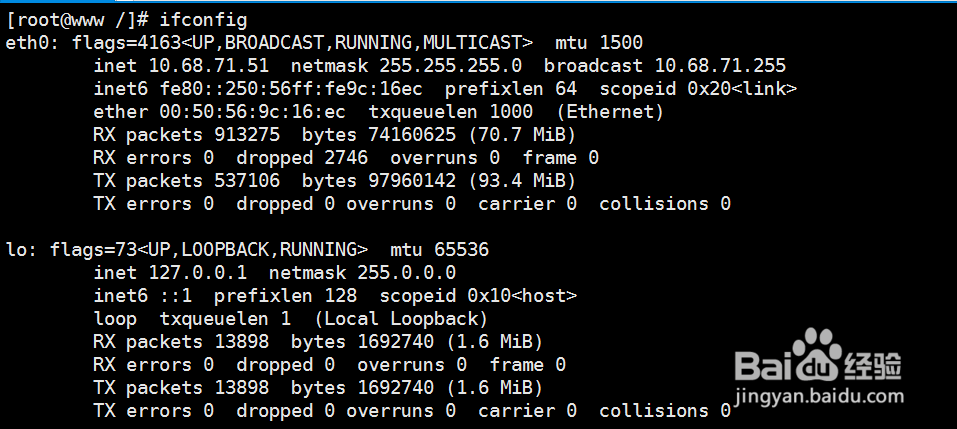
Task: Click the [root@www /]# shell prompt
Action: coord(78,20)
